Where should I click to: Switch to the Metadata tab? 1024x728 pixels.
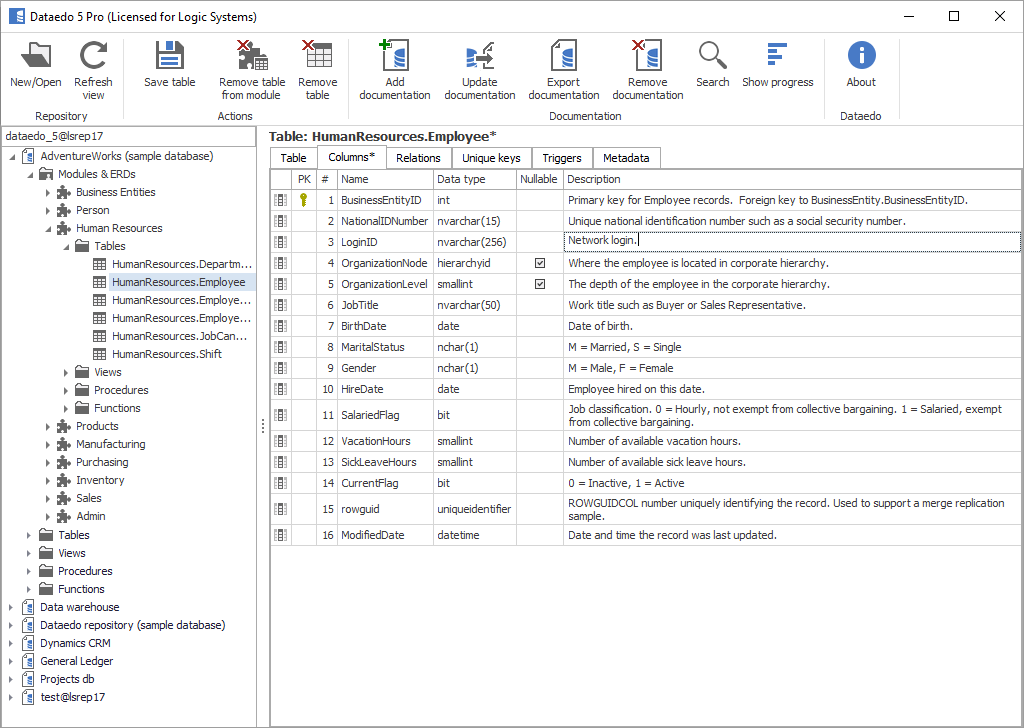pos(626,158)
